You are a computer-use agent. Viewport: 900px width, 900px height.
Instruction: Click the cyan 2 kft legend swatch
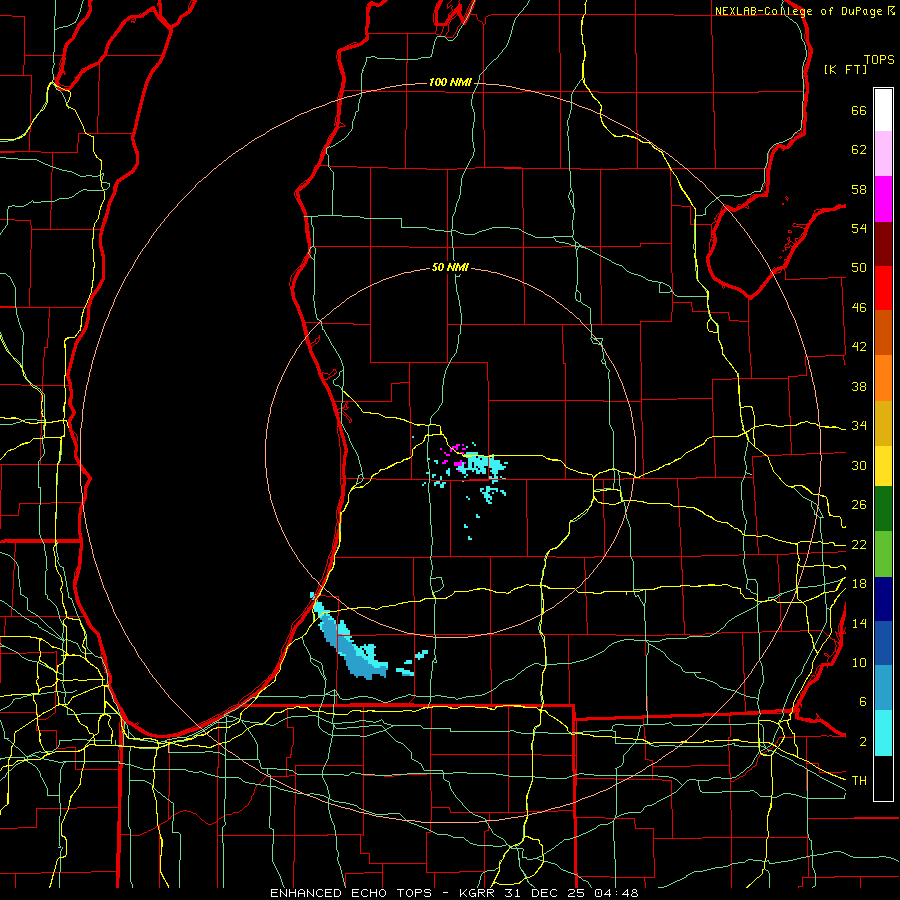coord(883,733)
